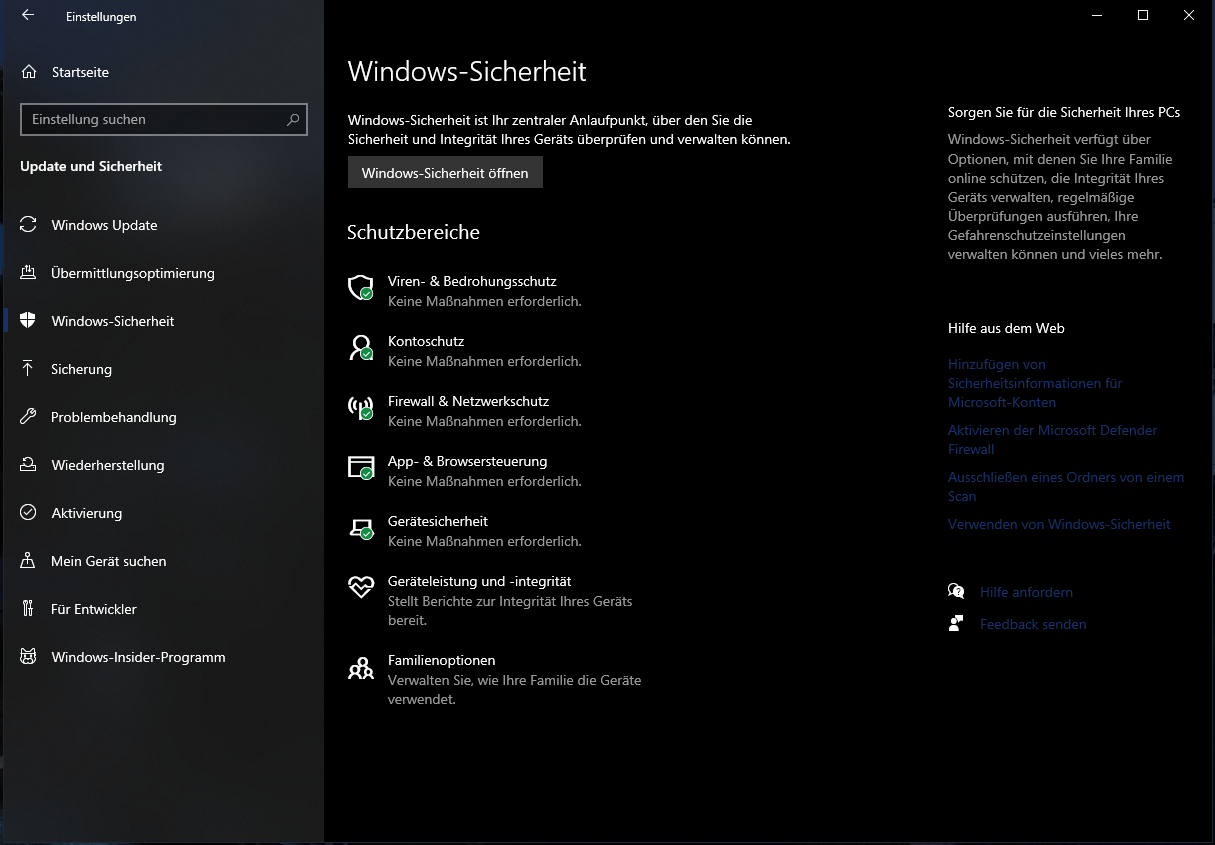Click the Hilfe anfordern link

coord(1026,592)
